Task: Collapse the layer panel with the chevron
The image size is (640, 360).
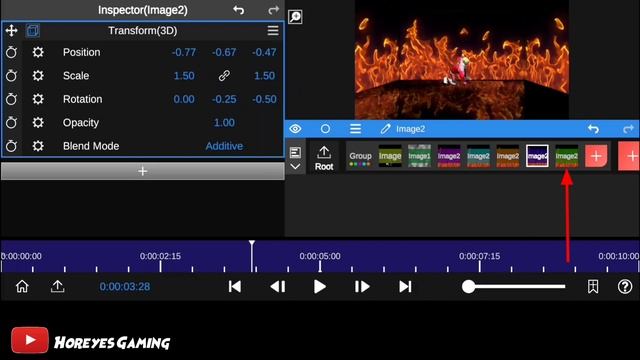Action: pos(295,167)
